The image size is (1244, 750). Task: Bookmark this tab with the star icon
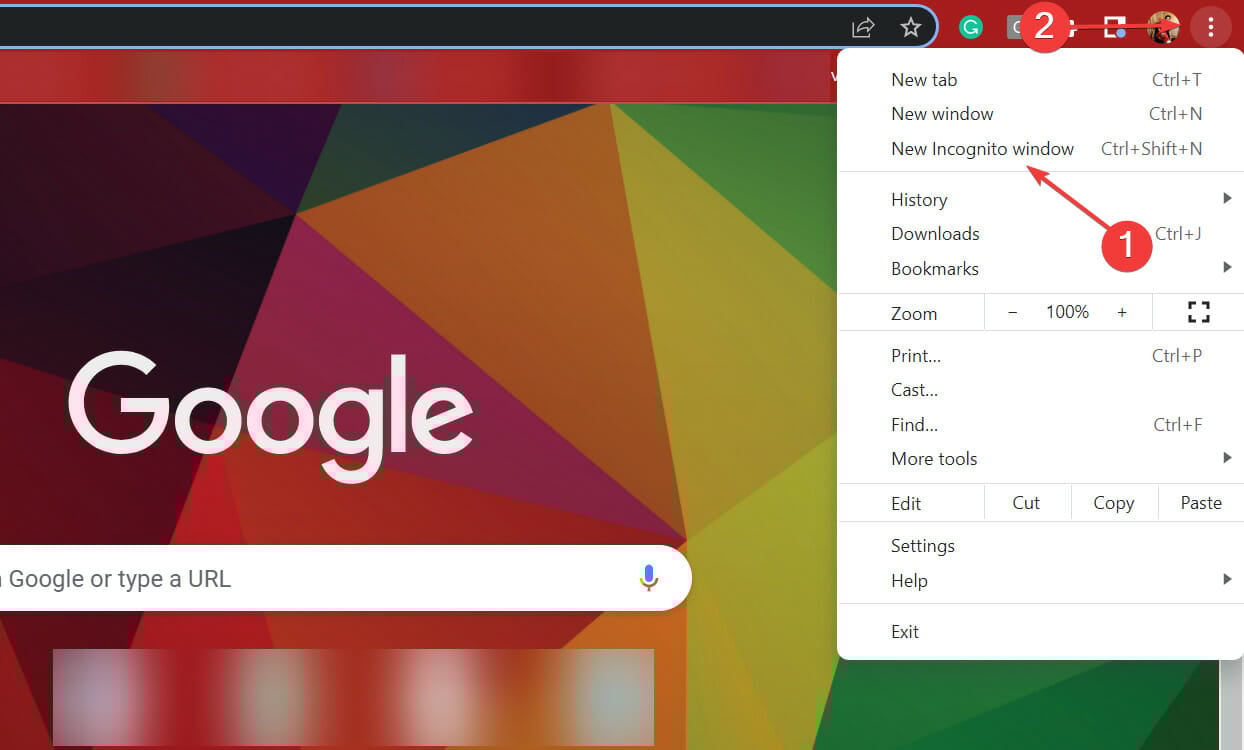(x=910, y=27)
